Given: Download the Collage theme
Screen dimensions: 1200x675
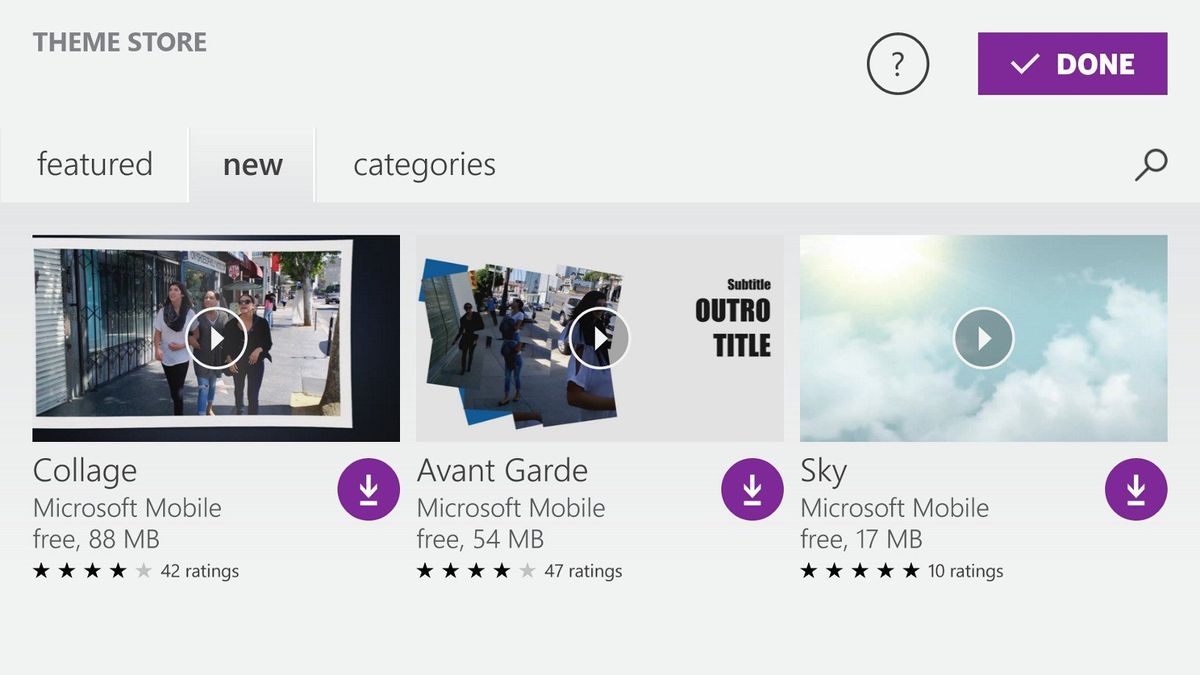Looking at the screenshot, I should tap(368, 489).
